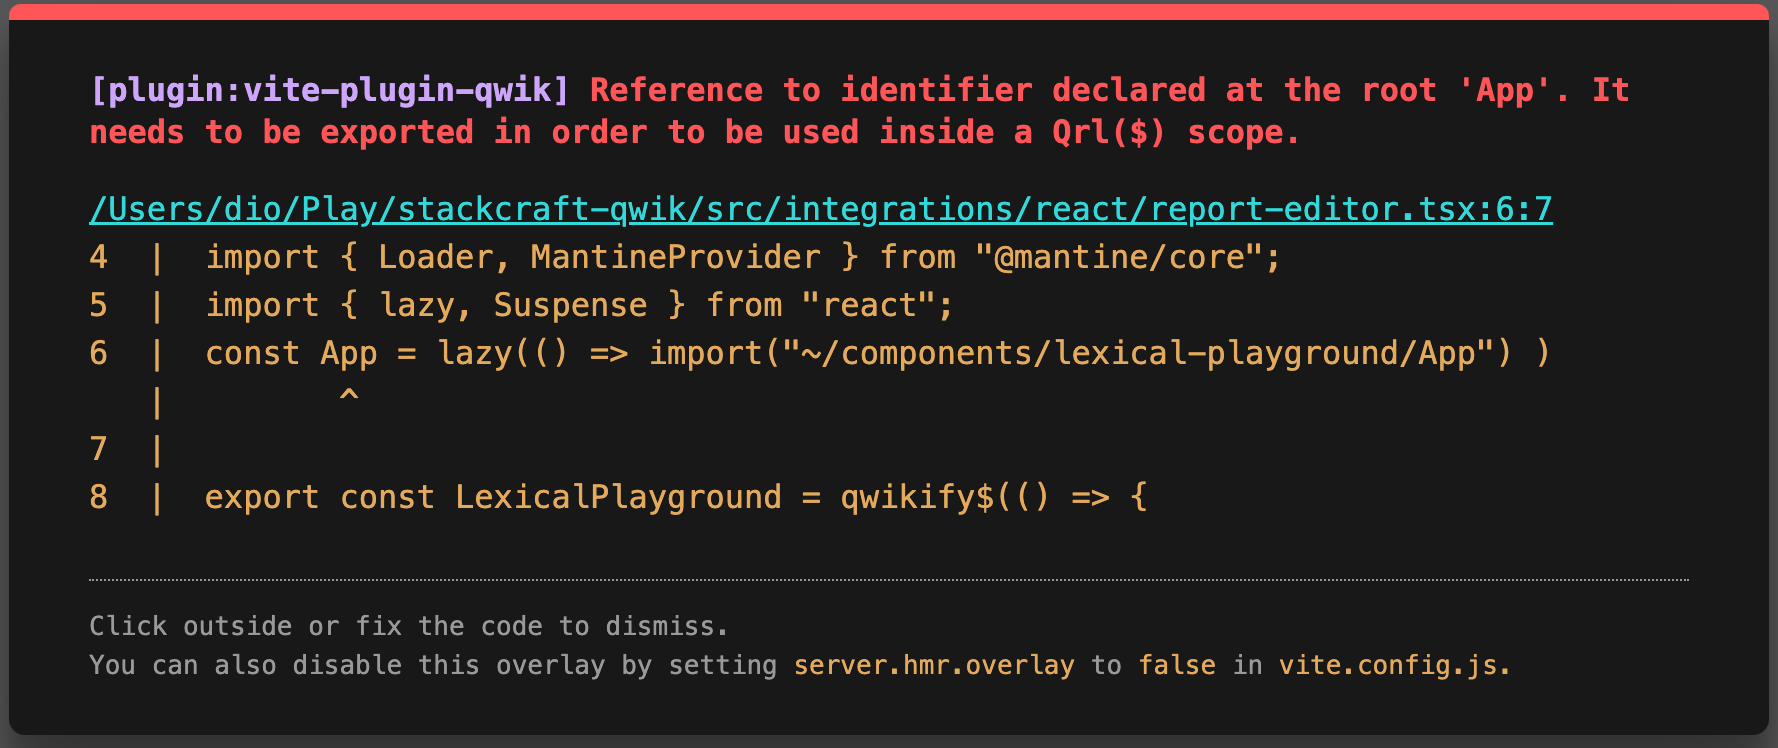Click the highlighted "server.hmr.overlay" text

(x=934, y=665)
